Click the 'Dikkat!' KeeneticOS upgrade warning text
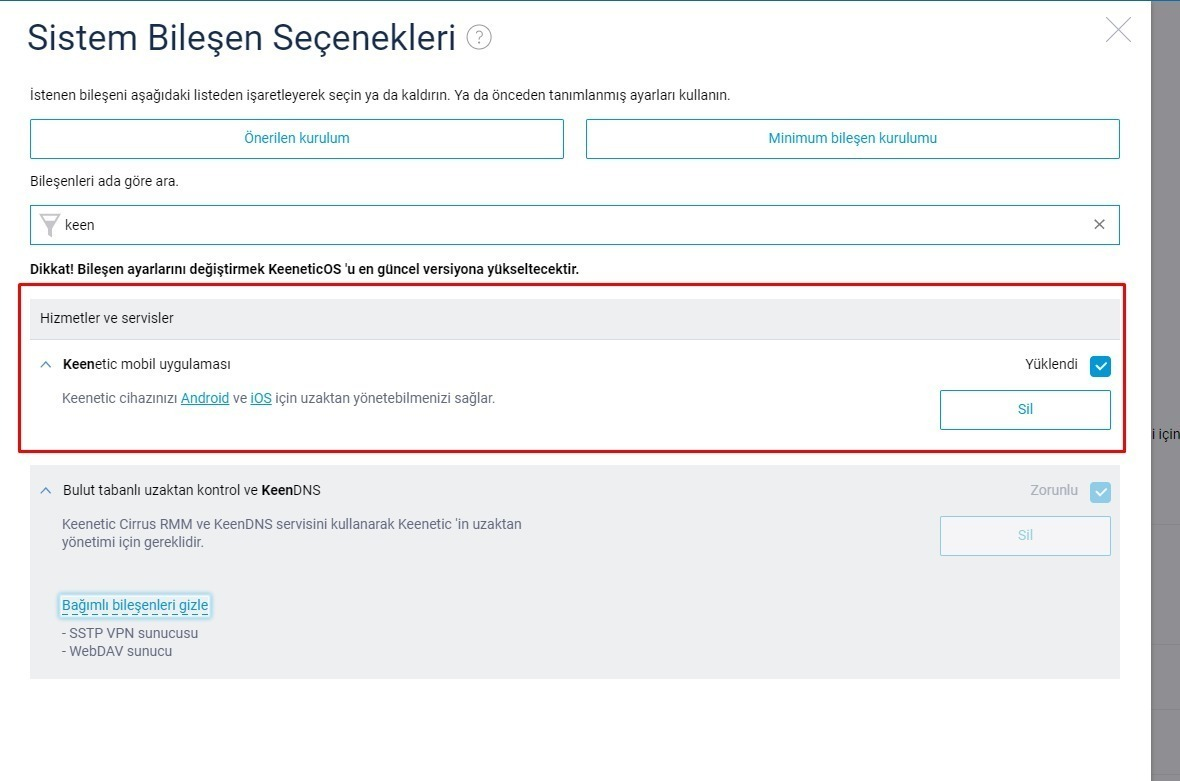 click(304, 269)
